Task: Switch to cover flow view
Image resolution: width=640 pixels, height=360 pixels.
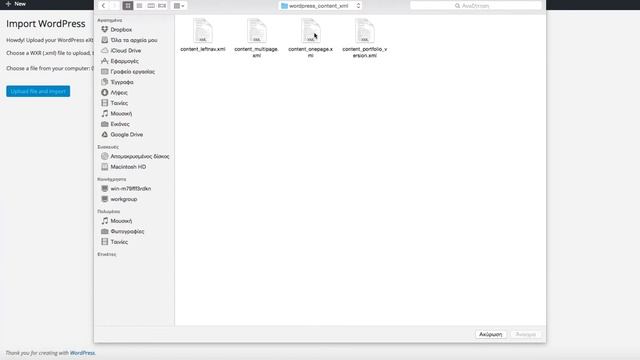Action: pos(162,6)
